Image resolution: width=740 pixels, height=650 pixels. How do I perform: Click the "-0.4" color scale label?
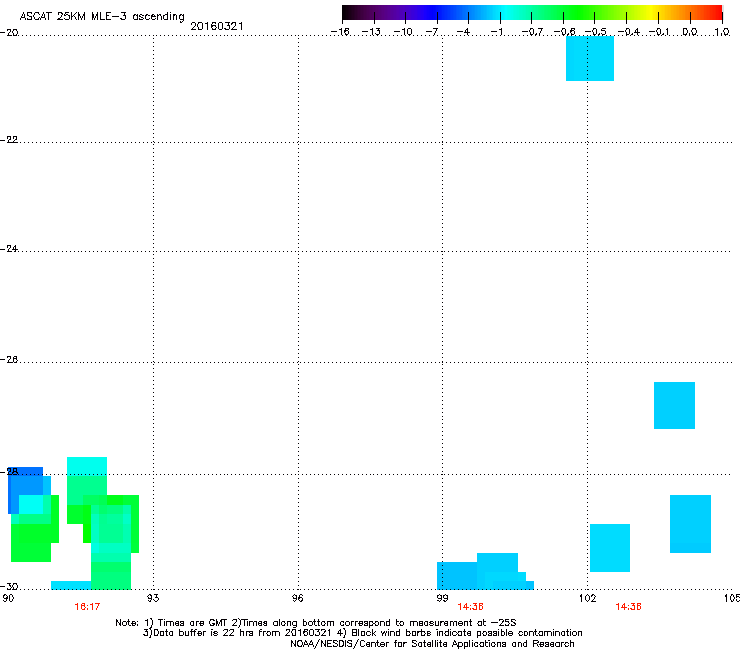click(x=628, y=32)
